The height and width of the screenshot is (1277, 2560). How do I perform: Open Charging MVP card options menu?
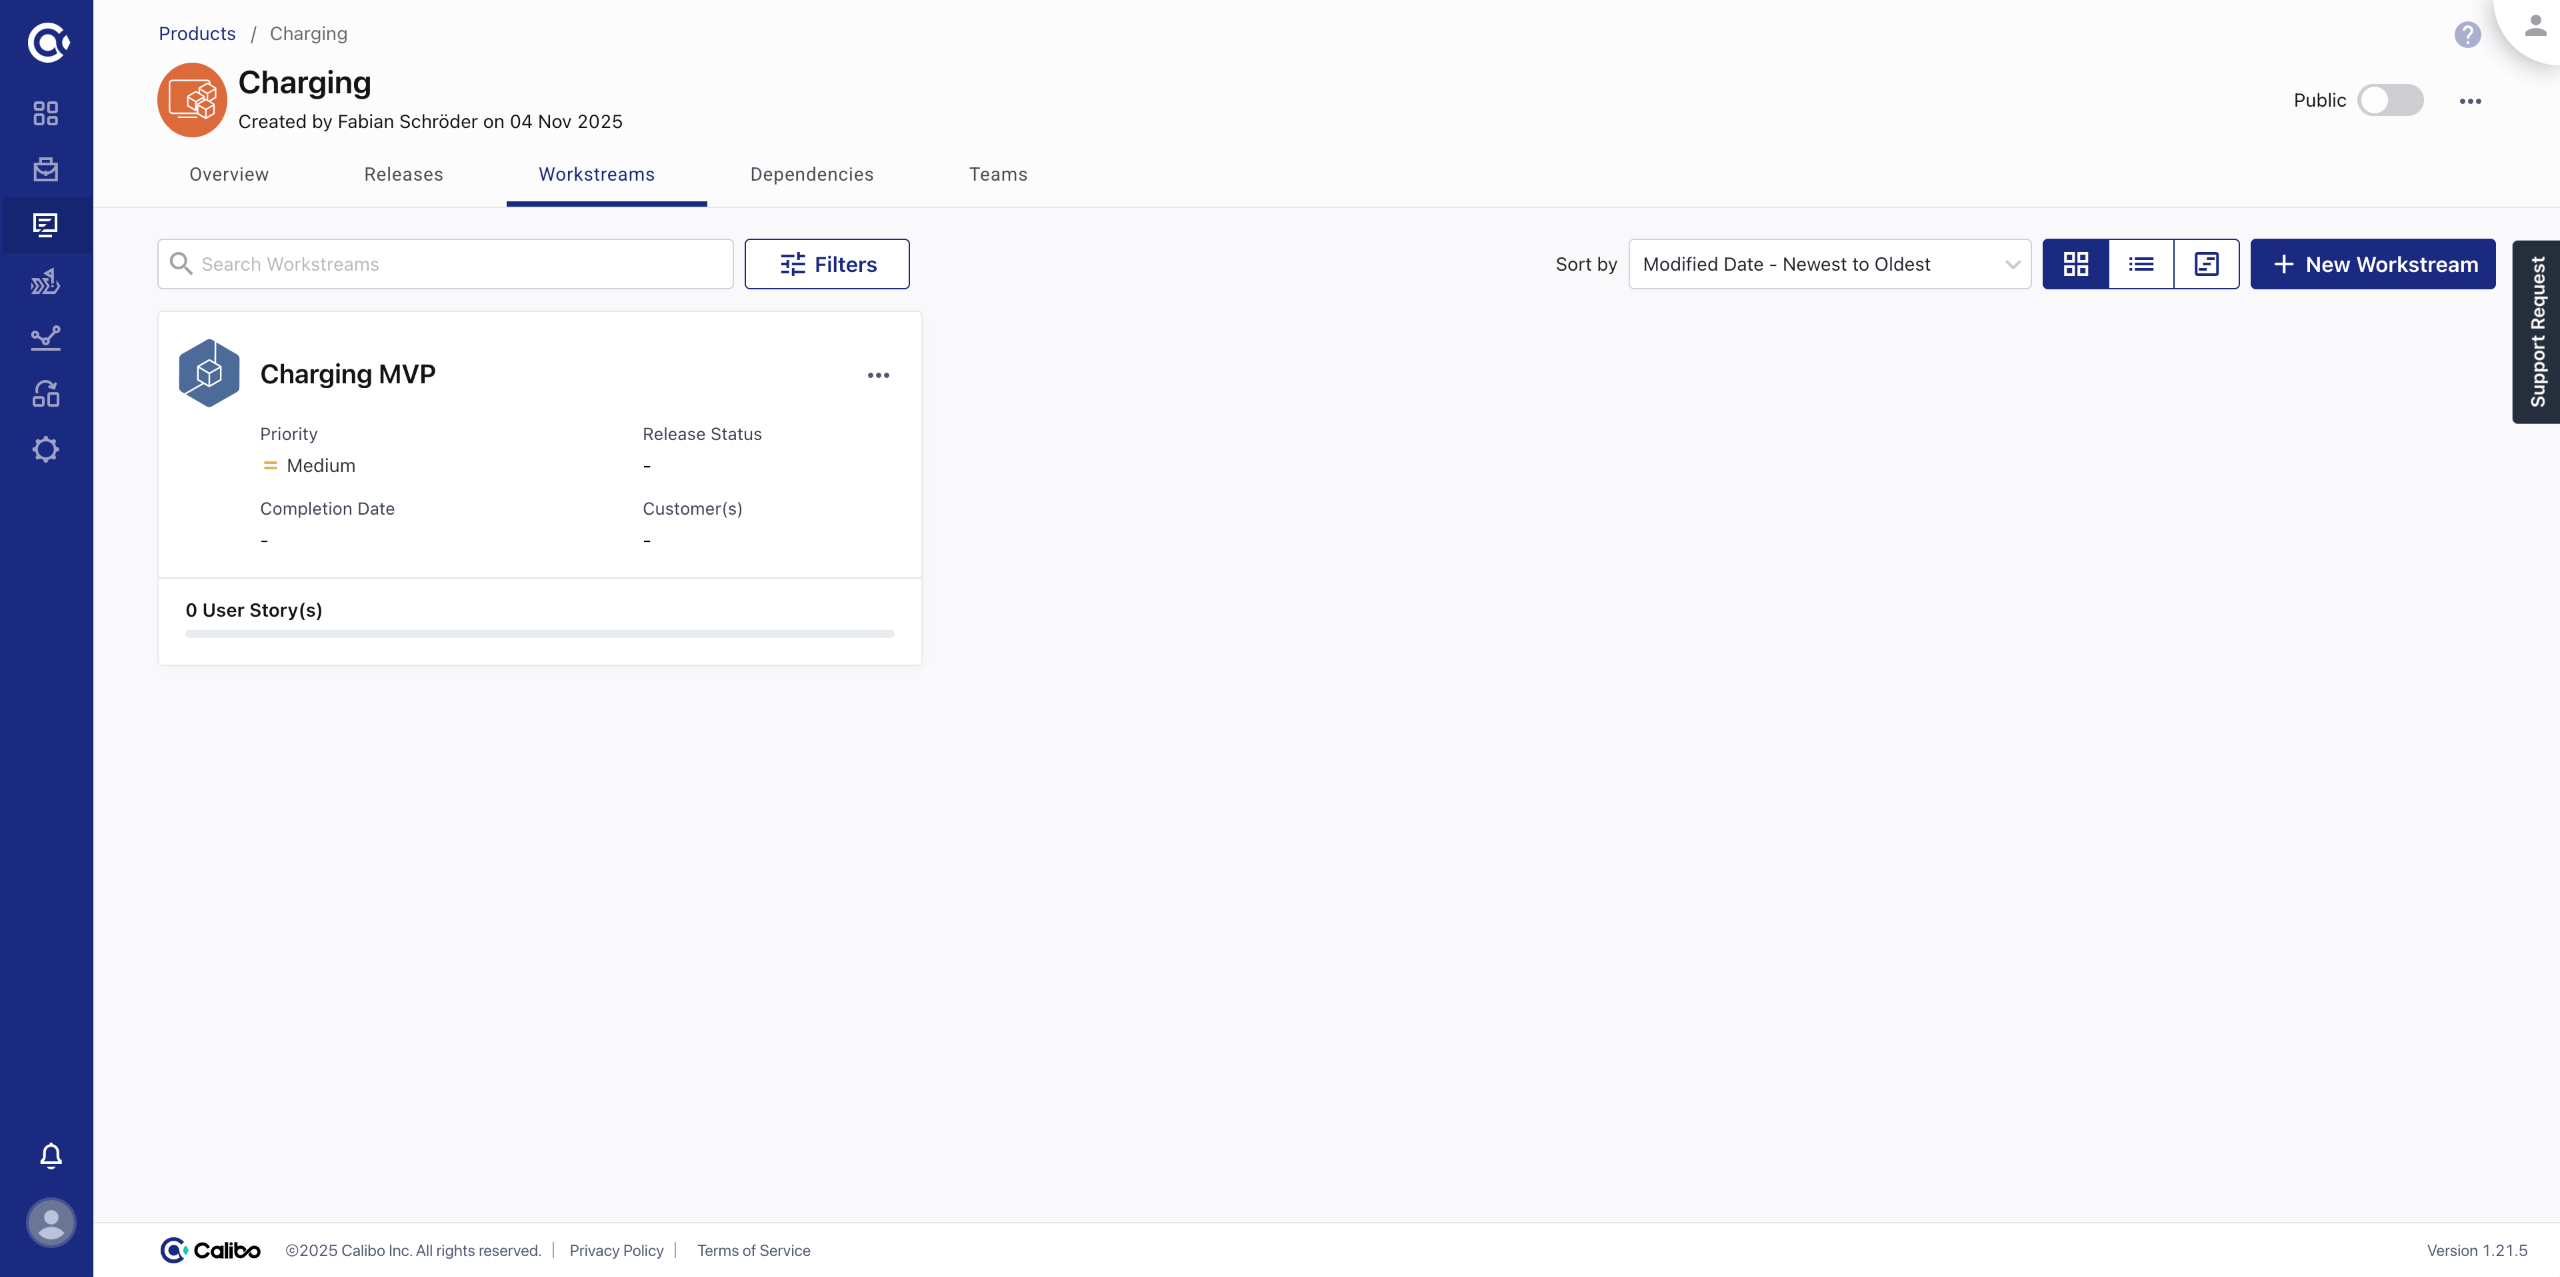pos(878,375)
